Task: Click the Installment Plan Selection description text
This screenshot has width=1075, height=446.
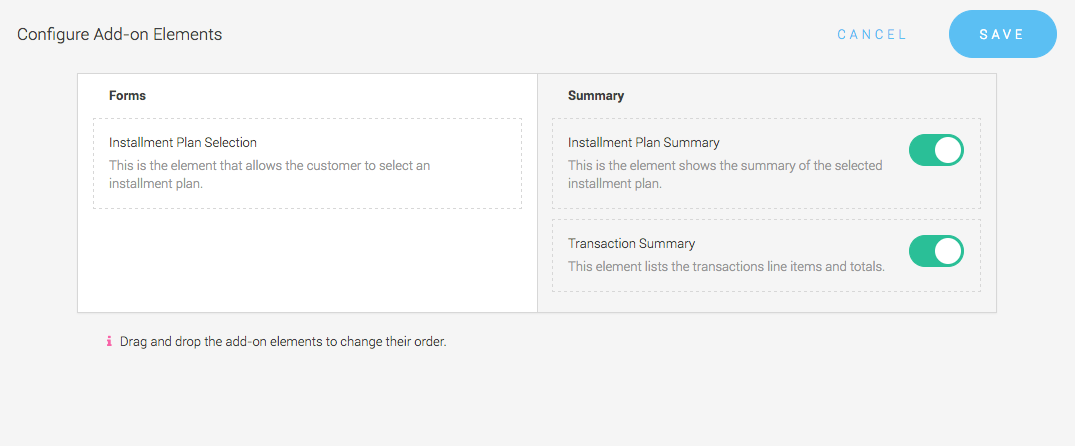Action: (269, 174)
